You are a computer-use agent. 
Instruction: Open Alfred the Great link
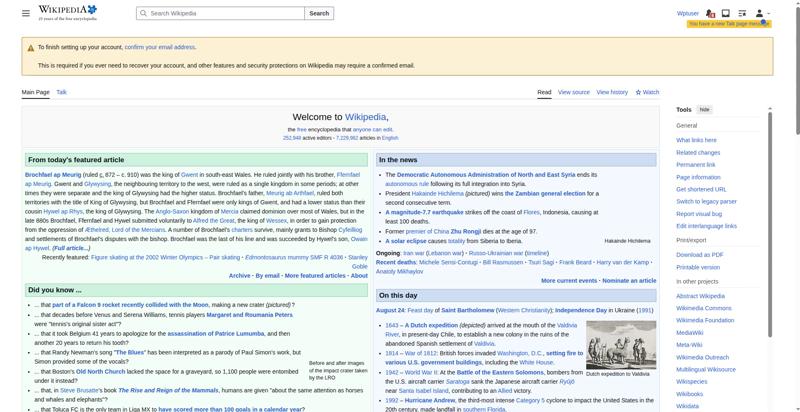pyautogui.click(x=214, y=221)
